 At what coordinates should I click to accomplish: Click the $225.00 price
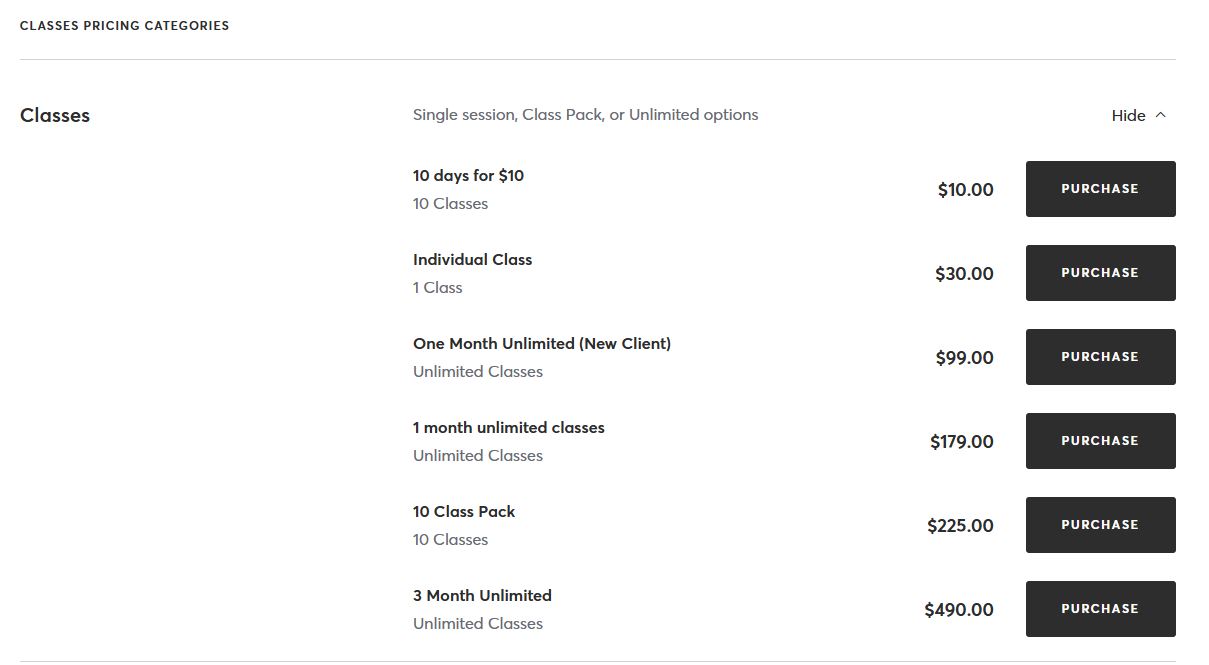click(960, 526)
